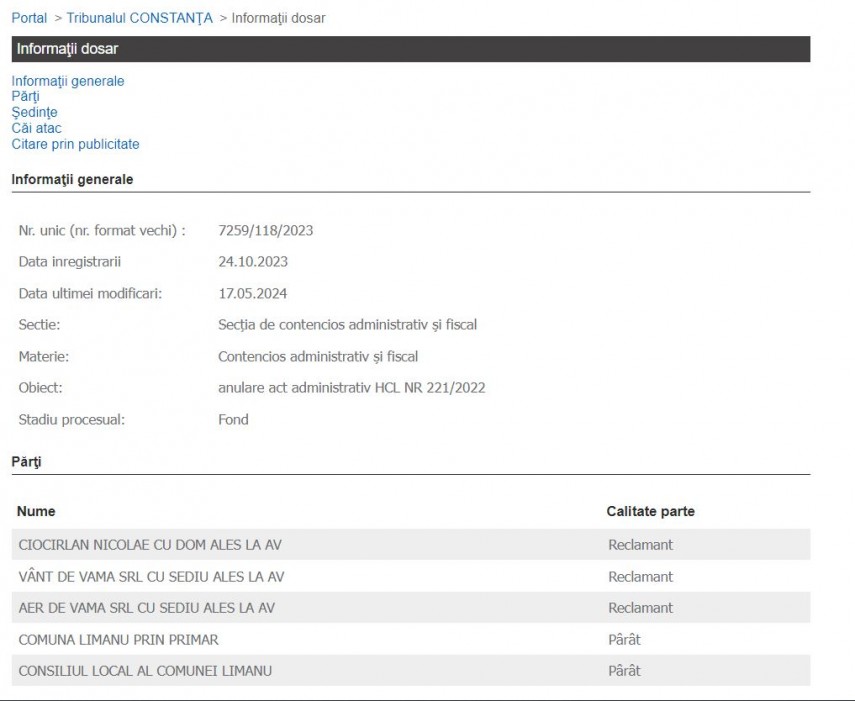This screenshot has height=701, width=855.
Task: Select the Căi atac link
Action: (36, 128)
